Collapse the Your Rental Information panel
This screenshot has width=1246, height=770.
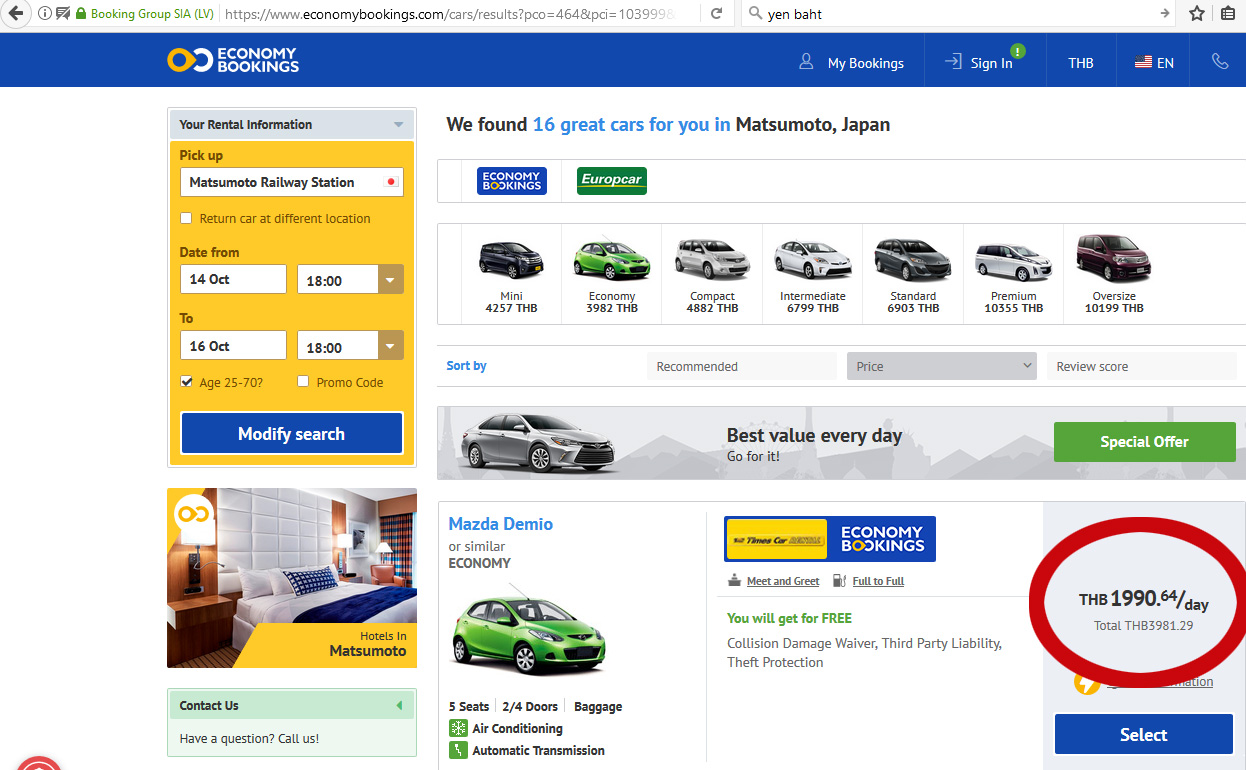(398, 125)
